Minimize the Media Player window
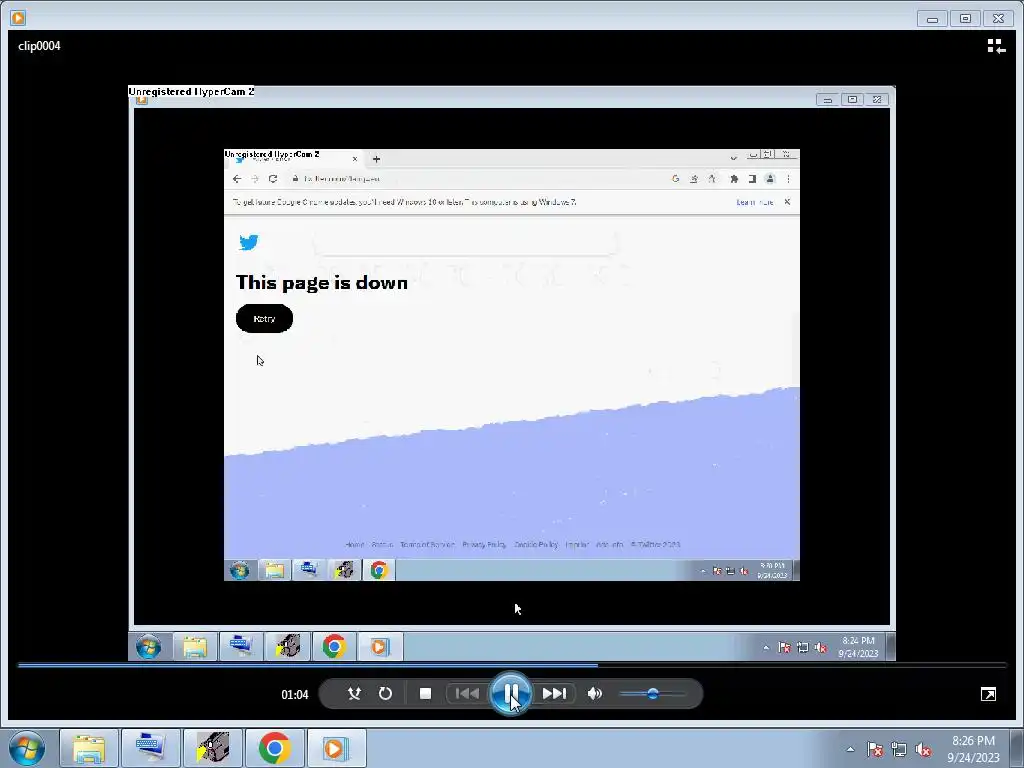The image size is (1024, 768). (x=932, y=19)
